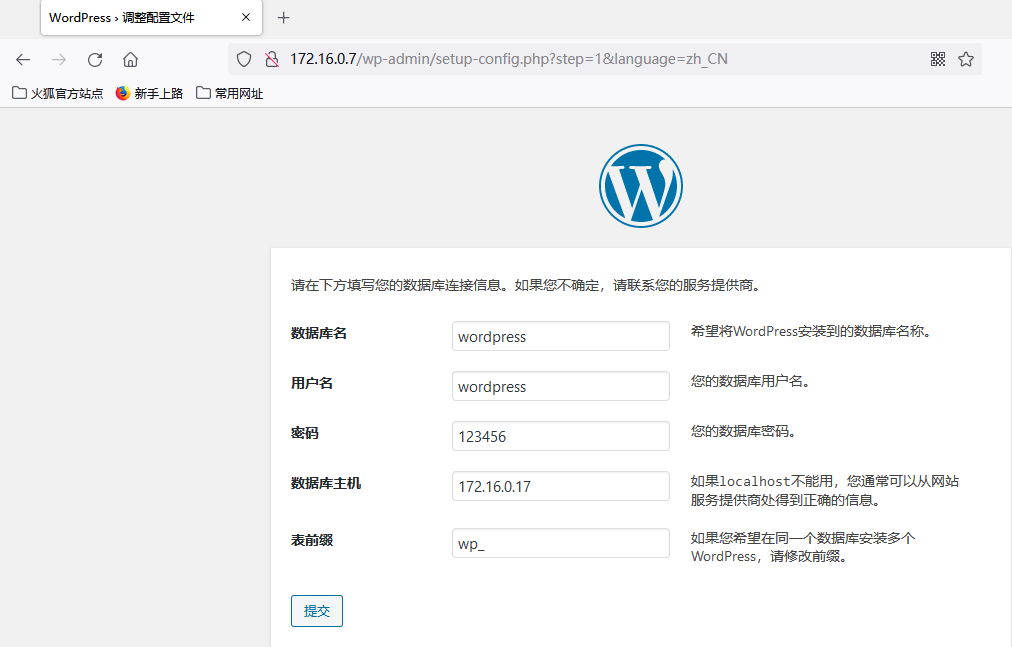
Task: Focus the 密码 field containing 123456
Action: (x=561, y=436)
